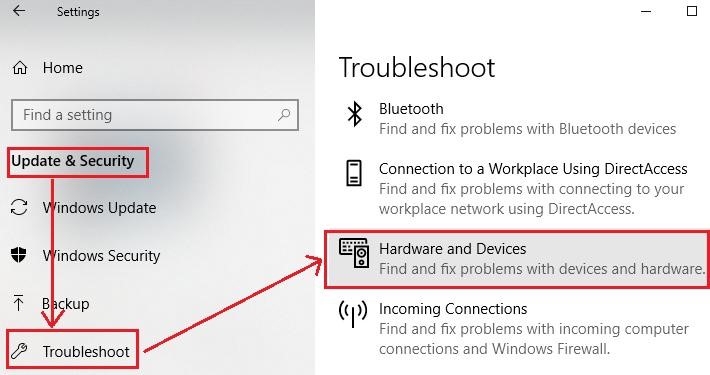Screen dimensions: 710x375
Task: Click the Bluetooth symbol icon
Action: (354, 114)
